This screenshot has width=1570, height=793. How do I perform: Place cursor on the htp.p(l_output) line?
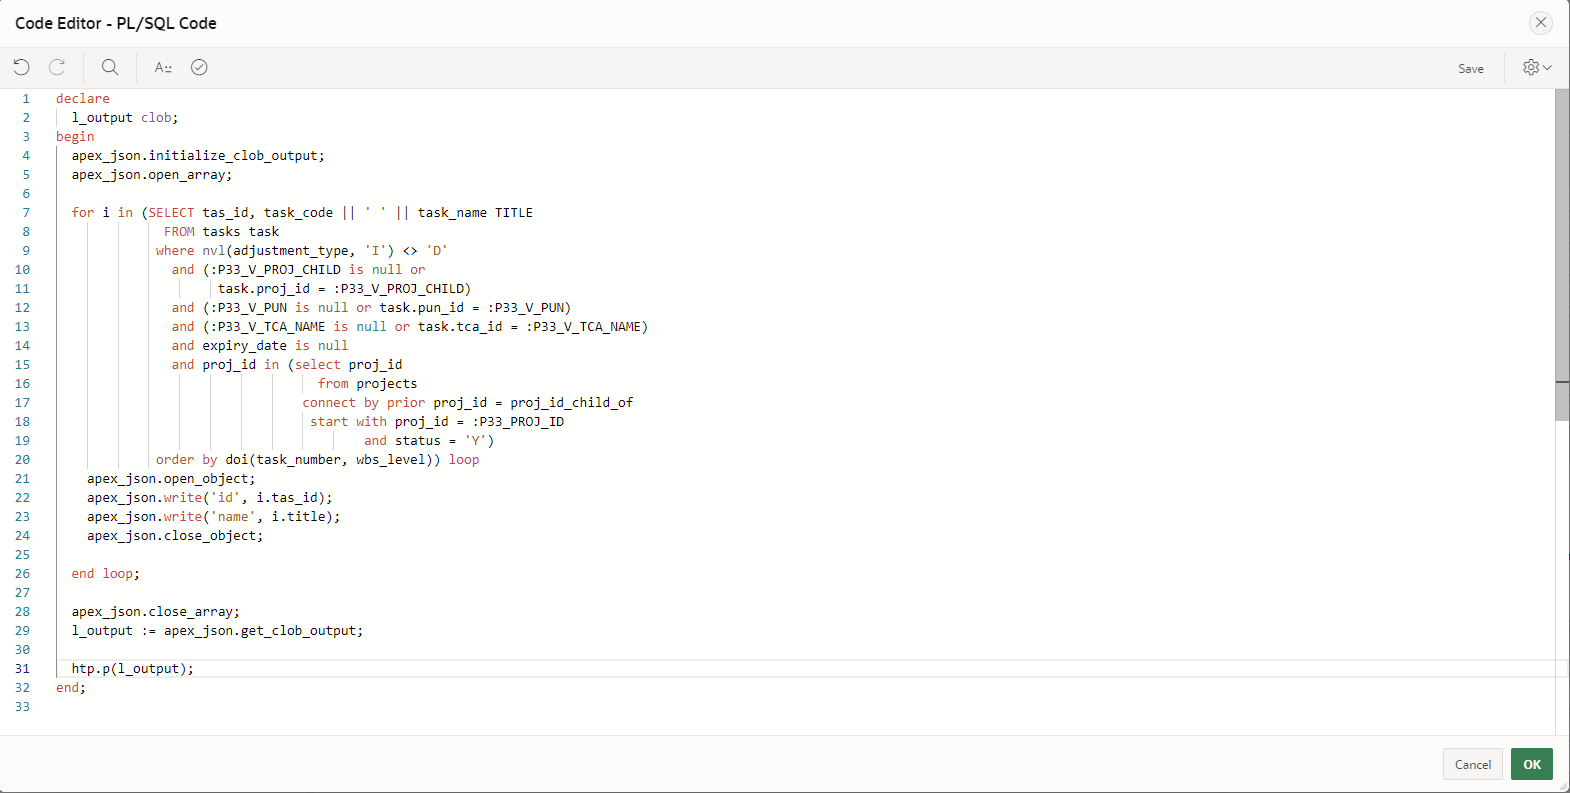click(132, 668)
